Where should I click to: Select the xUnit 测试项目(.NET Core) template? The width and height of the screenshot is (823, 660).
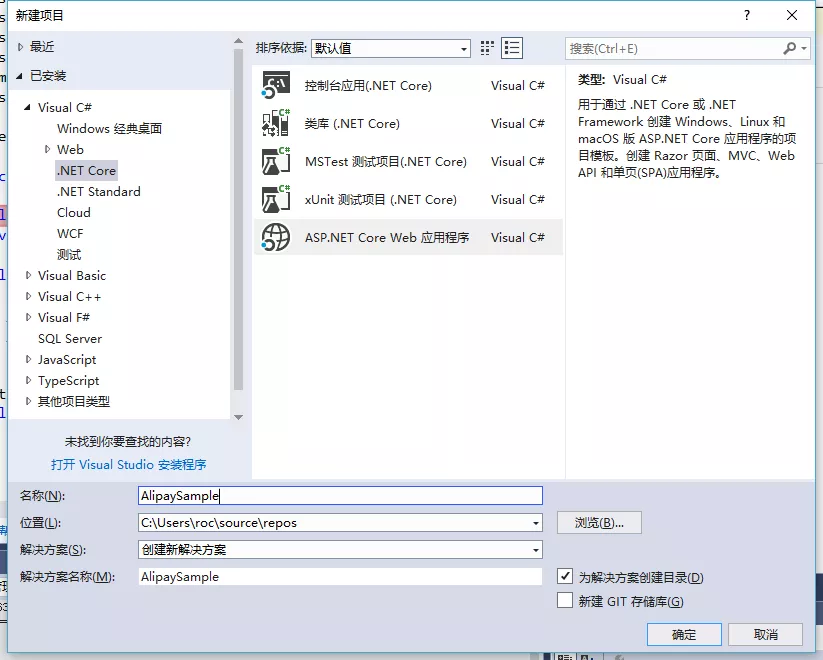click(x=380, y=199)
